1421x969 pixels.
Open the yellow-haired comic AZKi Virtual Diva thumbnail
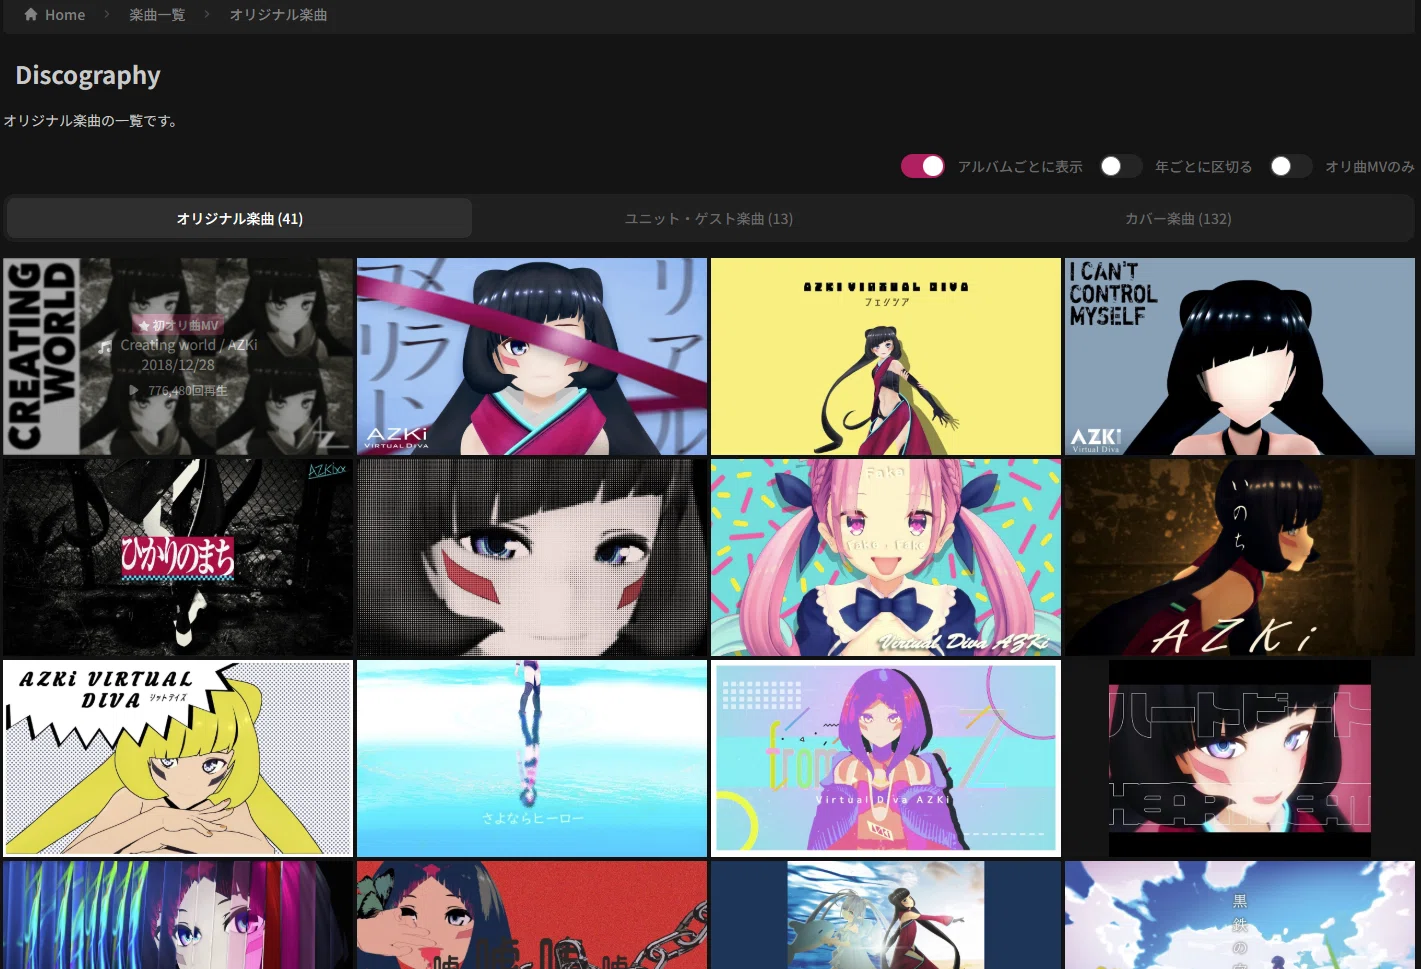pos(178,759)
